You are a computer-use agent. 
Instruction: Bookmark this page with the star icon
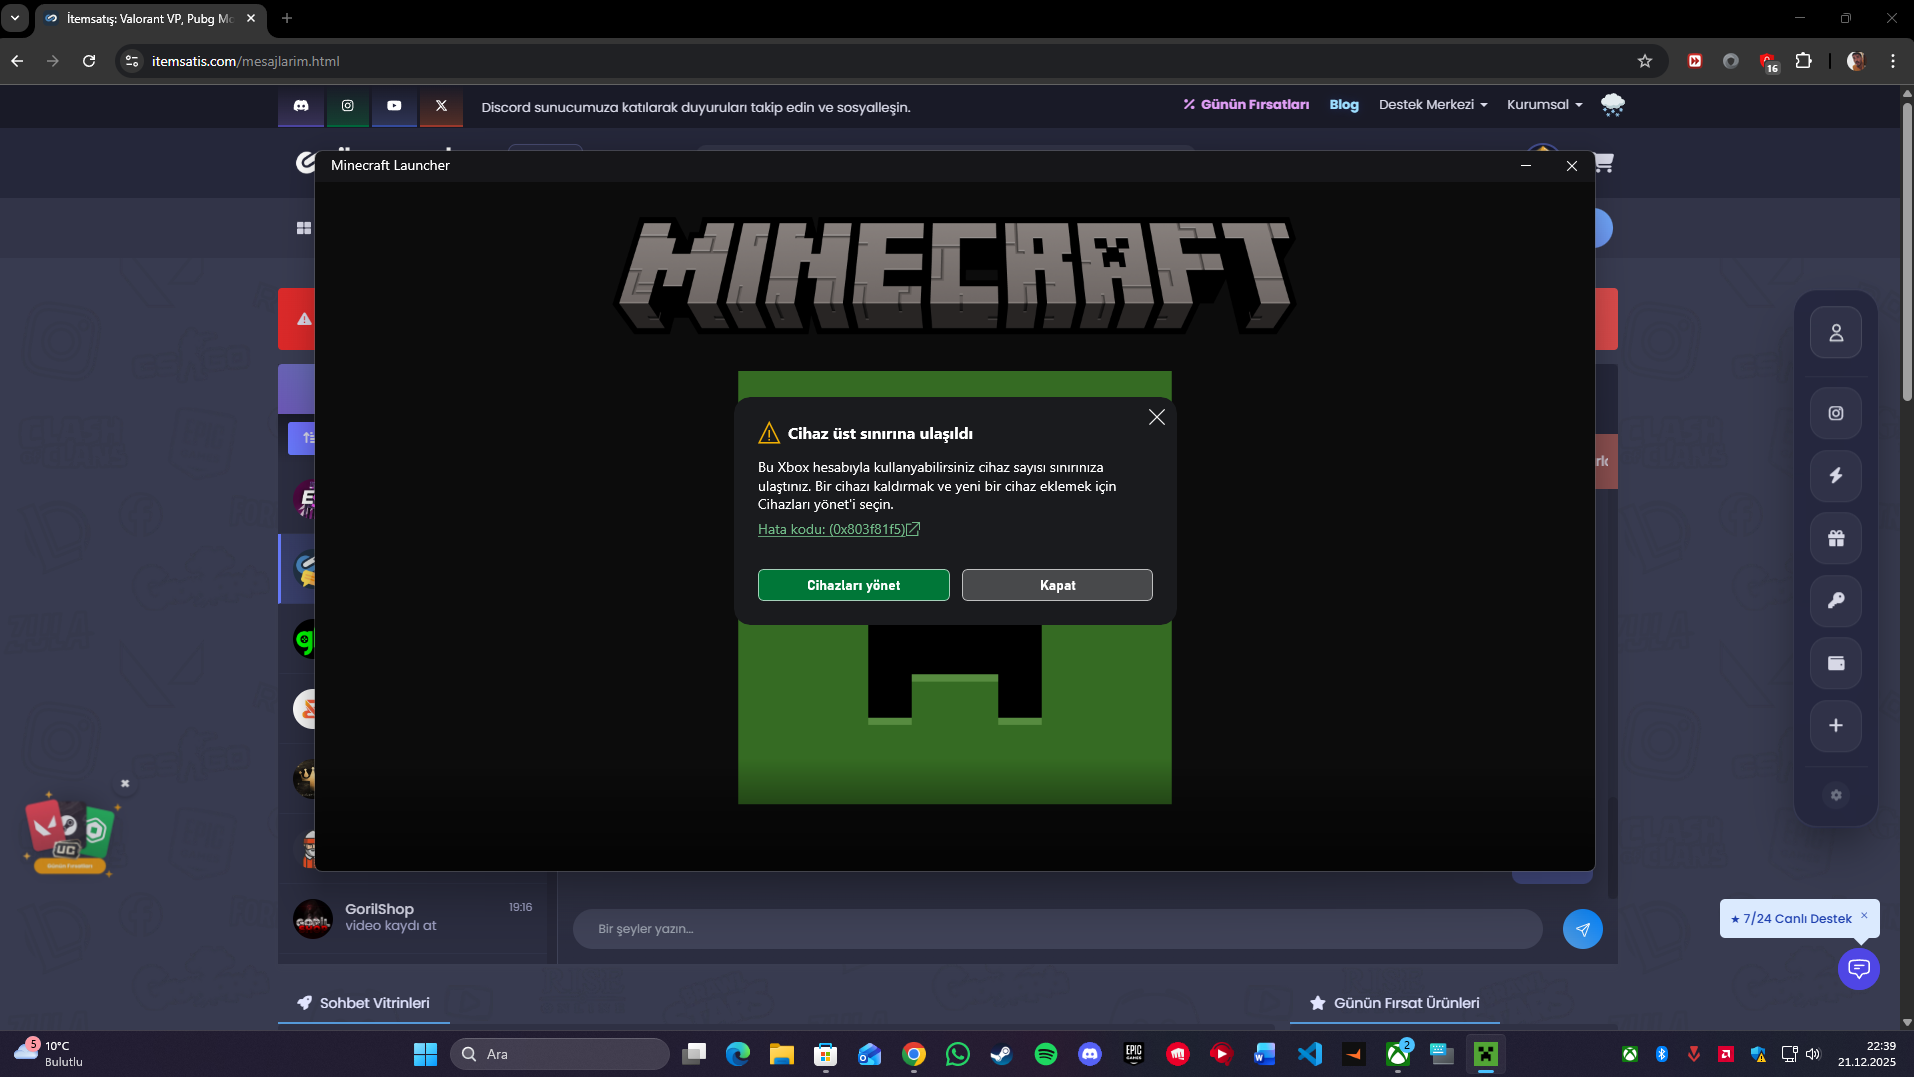tap(1645, 61)
